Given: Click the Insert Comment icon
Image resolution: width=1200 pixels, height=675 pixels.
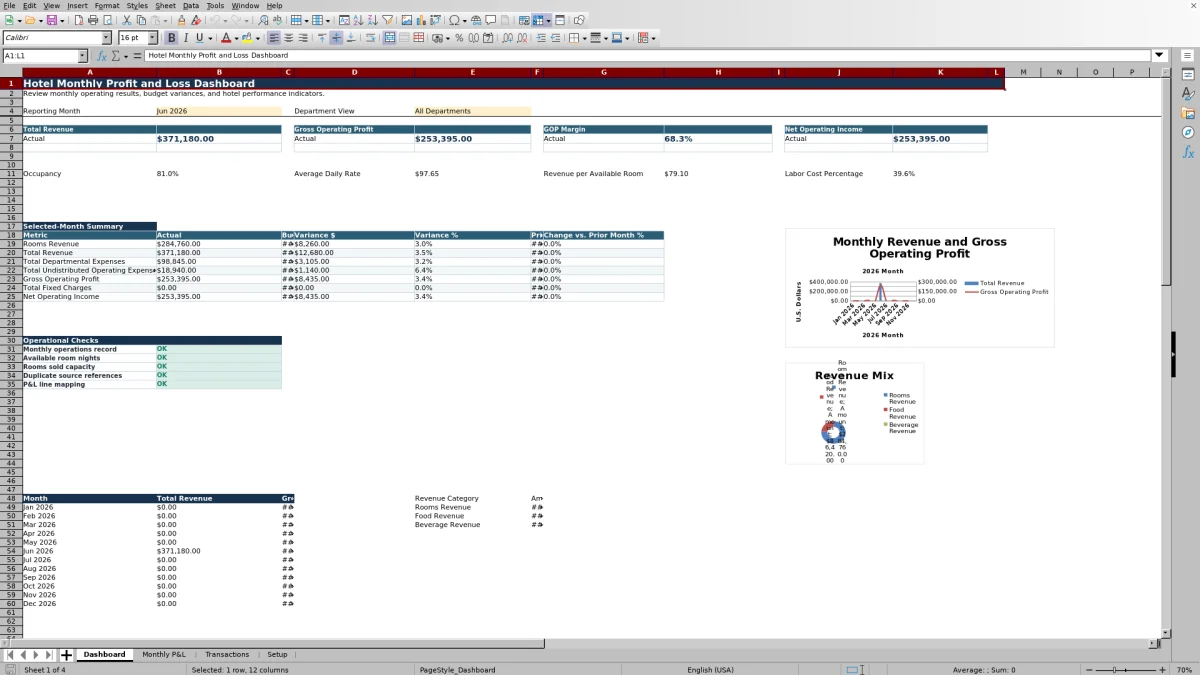Looking at the screenshot, I should [491, 20].
